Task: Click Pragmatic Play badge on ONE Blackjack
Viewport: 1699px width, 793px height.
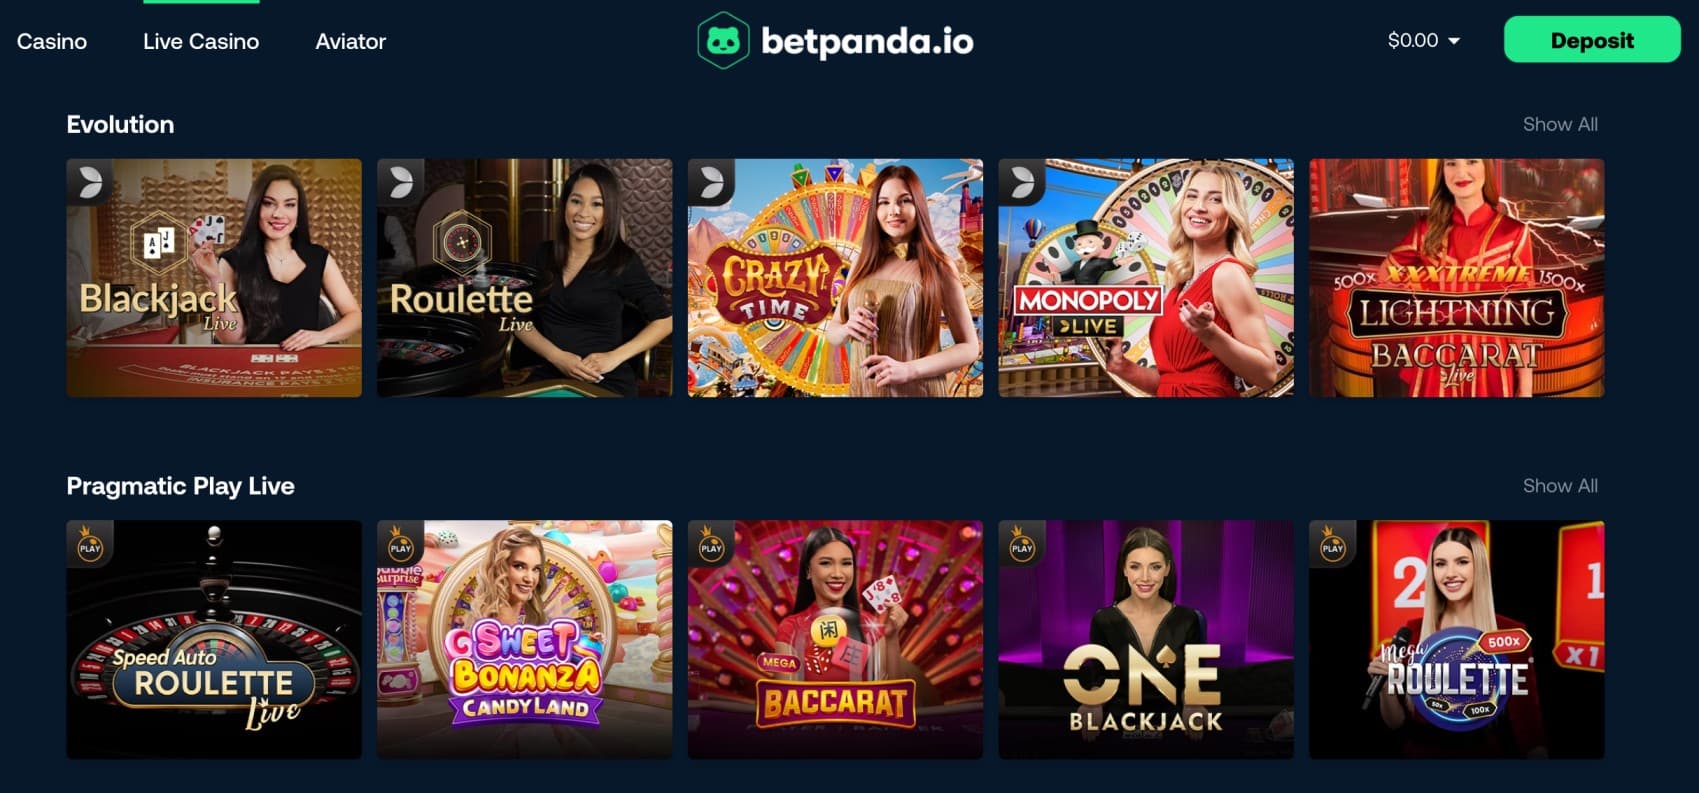Action: coord(1022,545)
